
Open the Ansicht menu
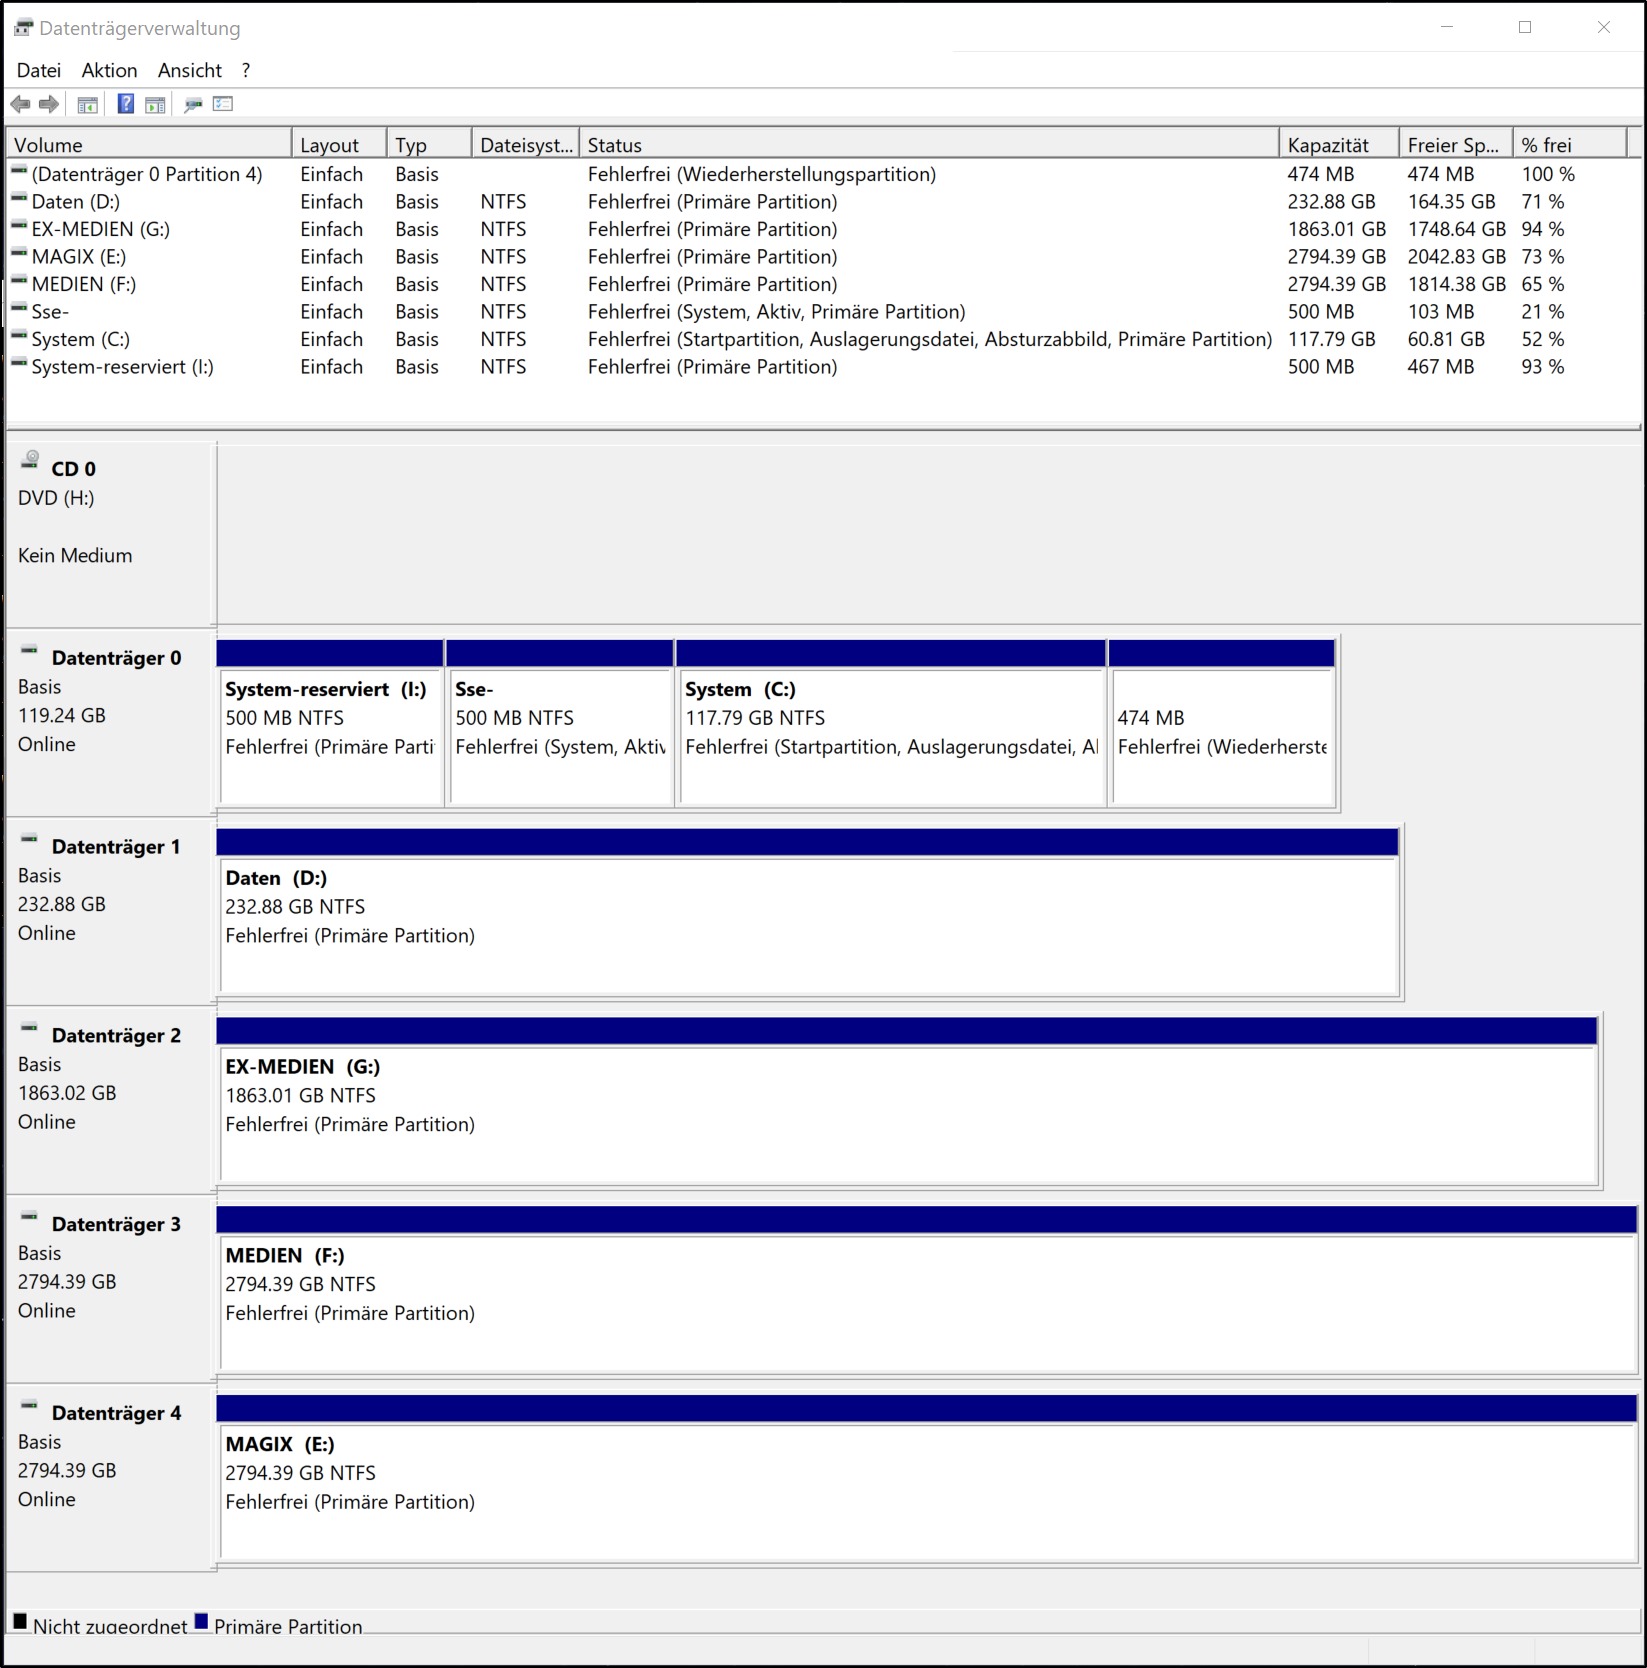[189, 70]
